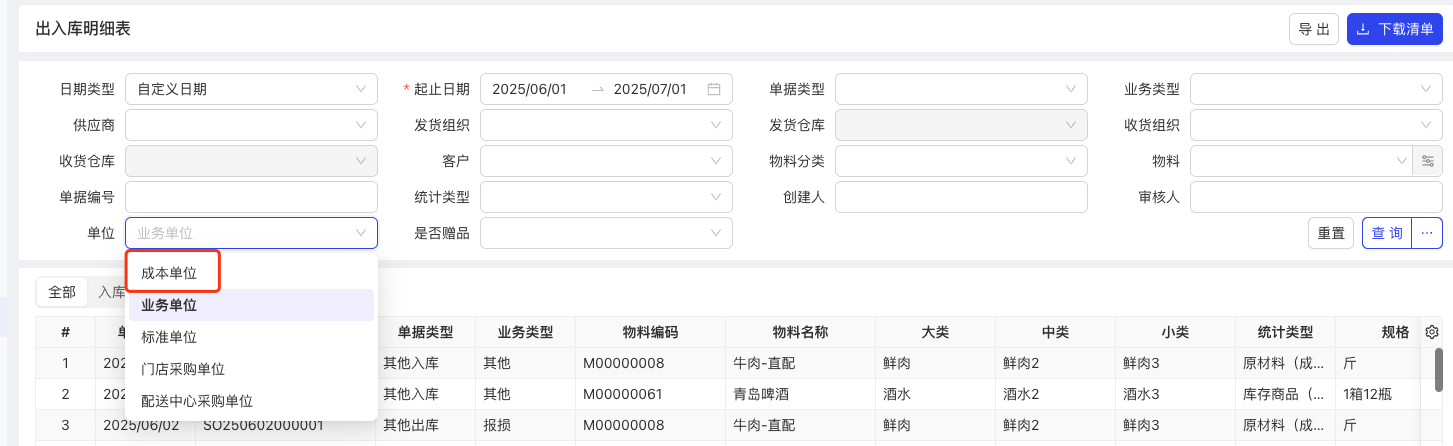Click the 业务类型 column header

525,333
